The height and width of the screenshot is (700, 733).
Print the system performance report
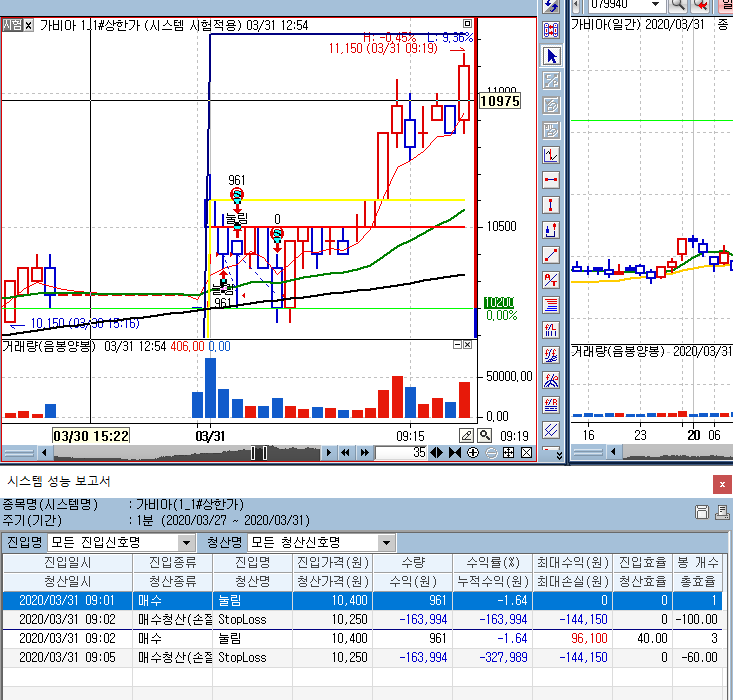click(x=721, y=513)
